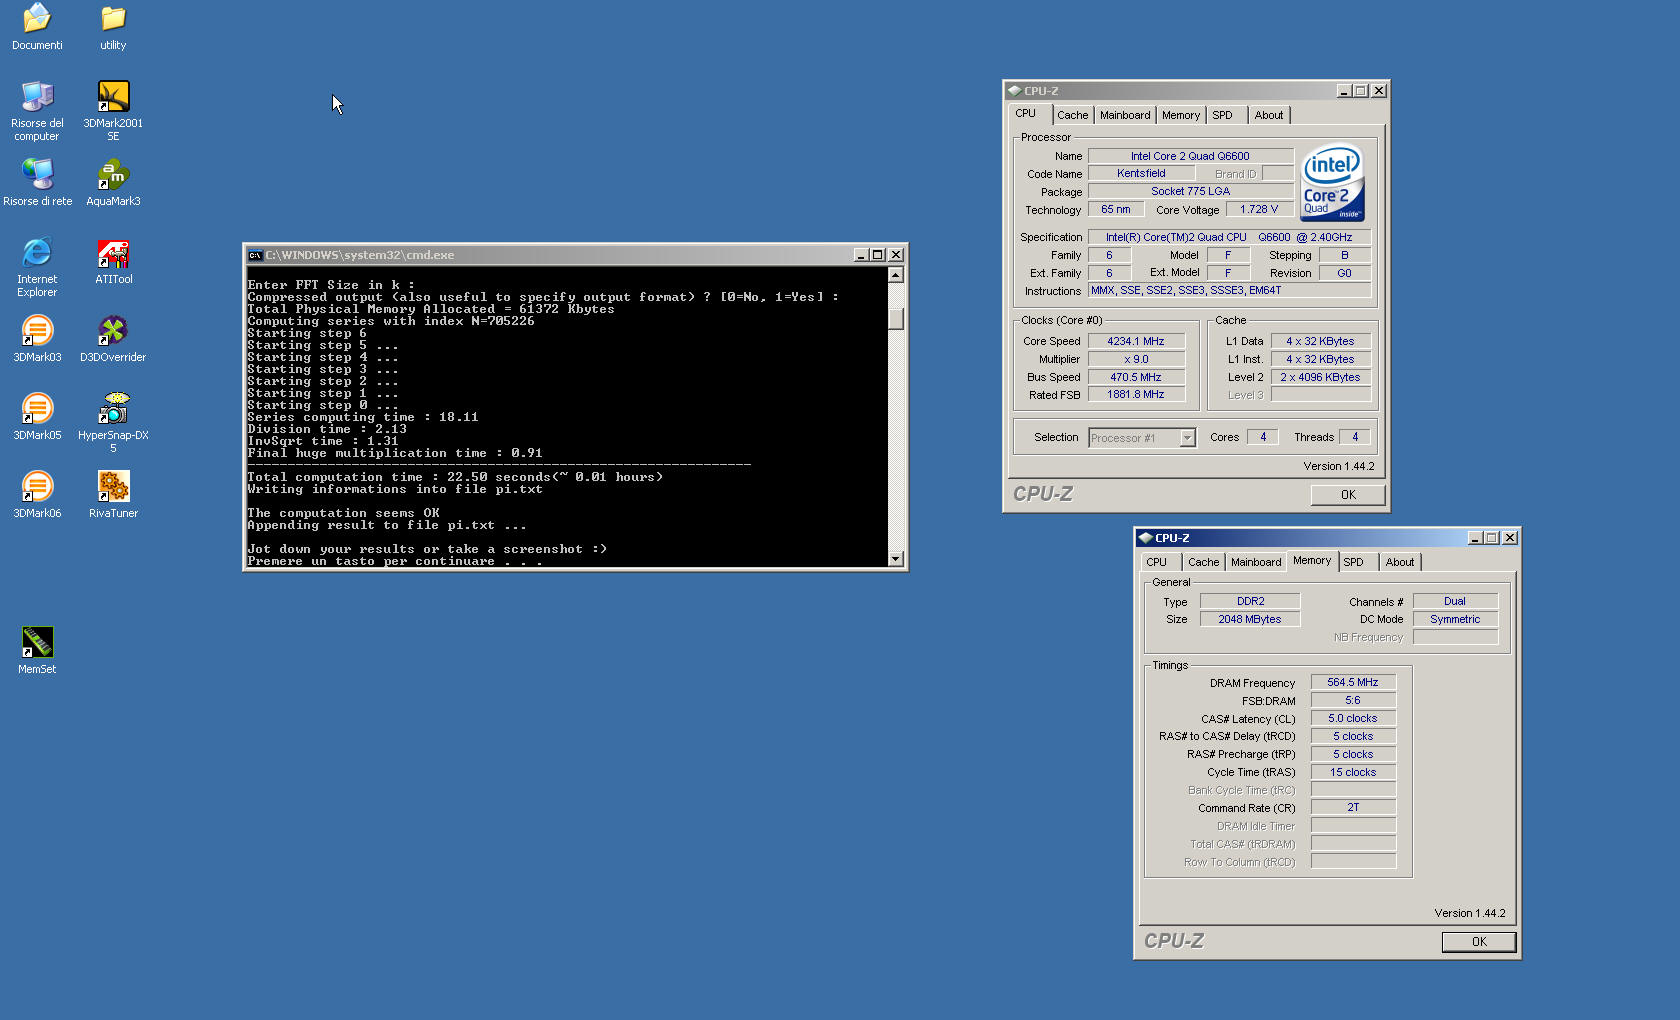
Task: Click the Technology 65 nm field
Action: coord(1116,209)
